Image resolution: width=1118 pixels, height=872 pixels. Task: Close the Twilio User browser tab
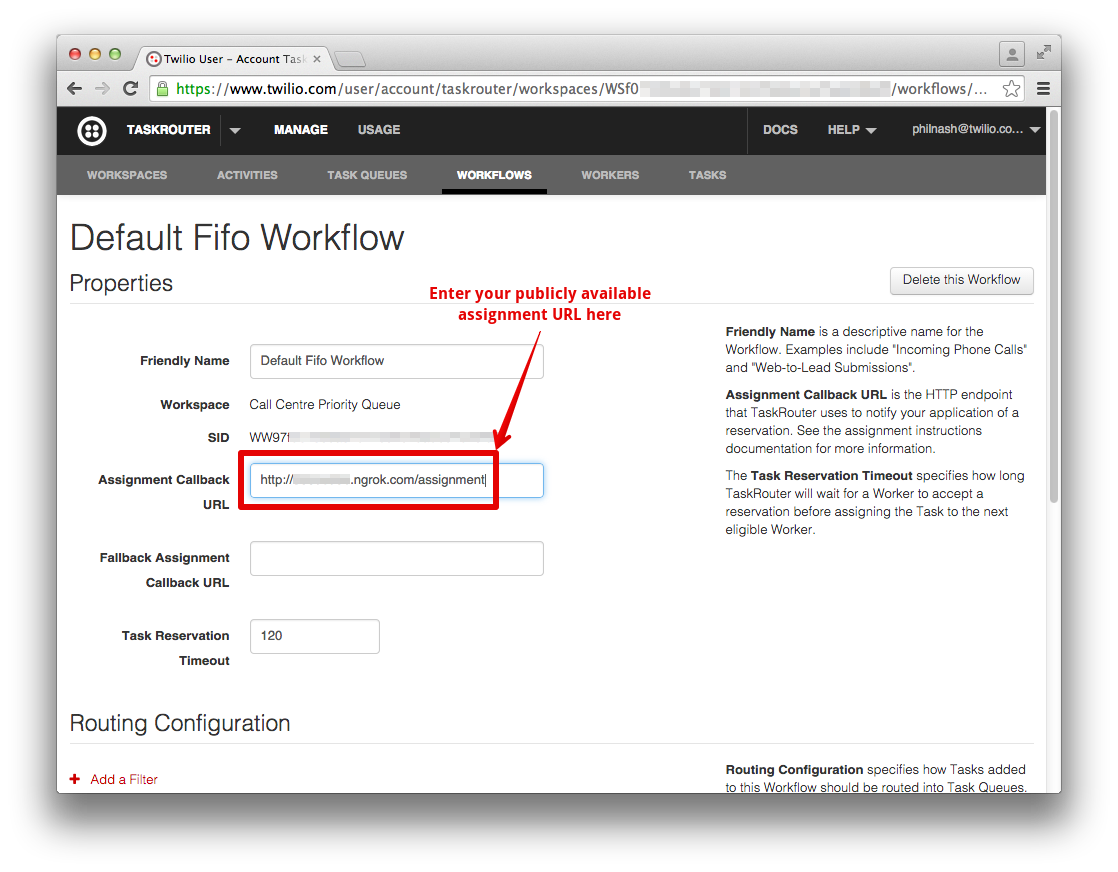(x=317, y=59)
